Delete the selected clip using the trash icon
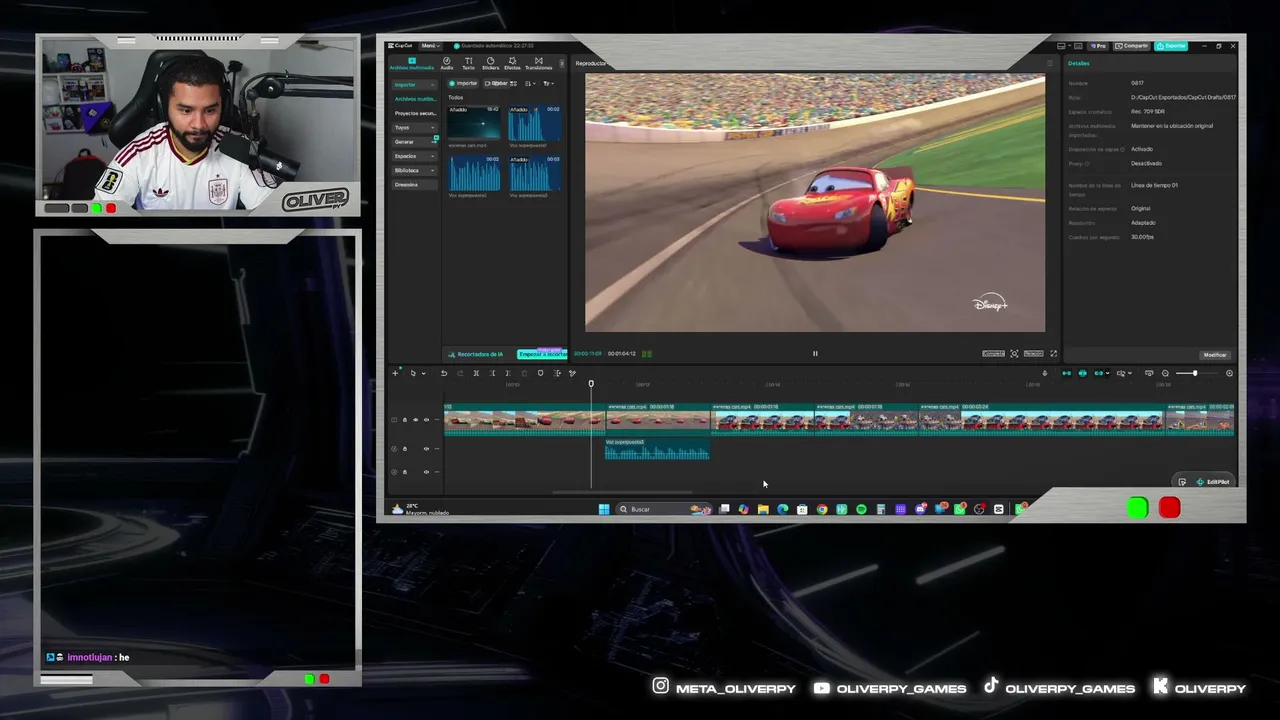Image resolution: width=1280 pixels, height=720 pixels. (524, 373)
